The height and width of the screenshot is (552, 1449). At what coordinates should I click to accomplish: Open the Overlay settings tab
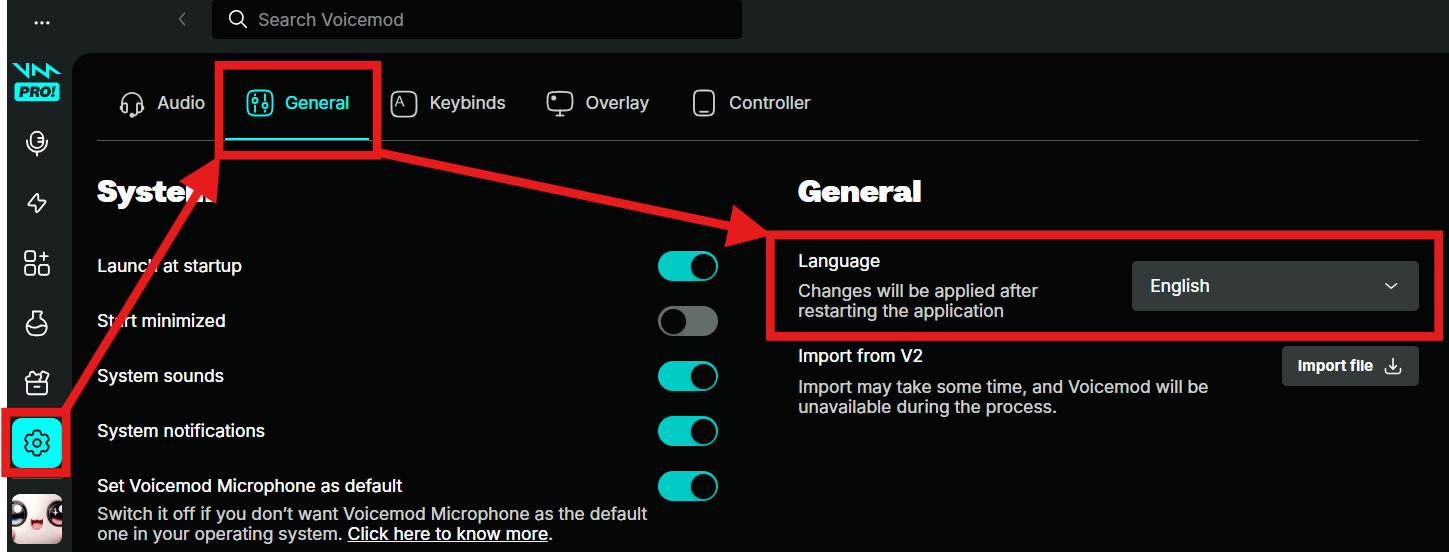(x=598, y=103)
